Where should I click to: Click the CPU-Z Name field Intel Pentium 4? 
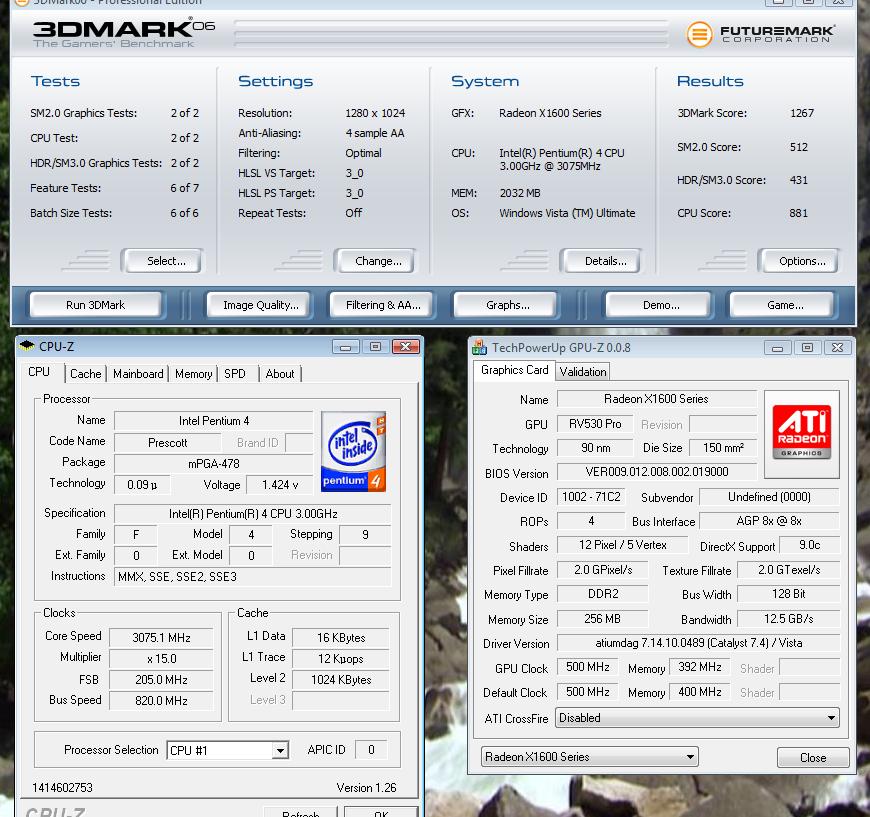click(214, 421)
